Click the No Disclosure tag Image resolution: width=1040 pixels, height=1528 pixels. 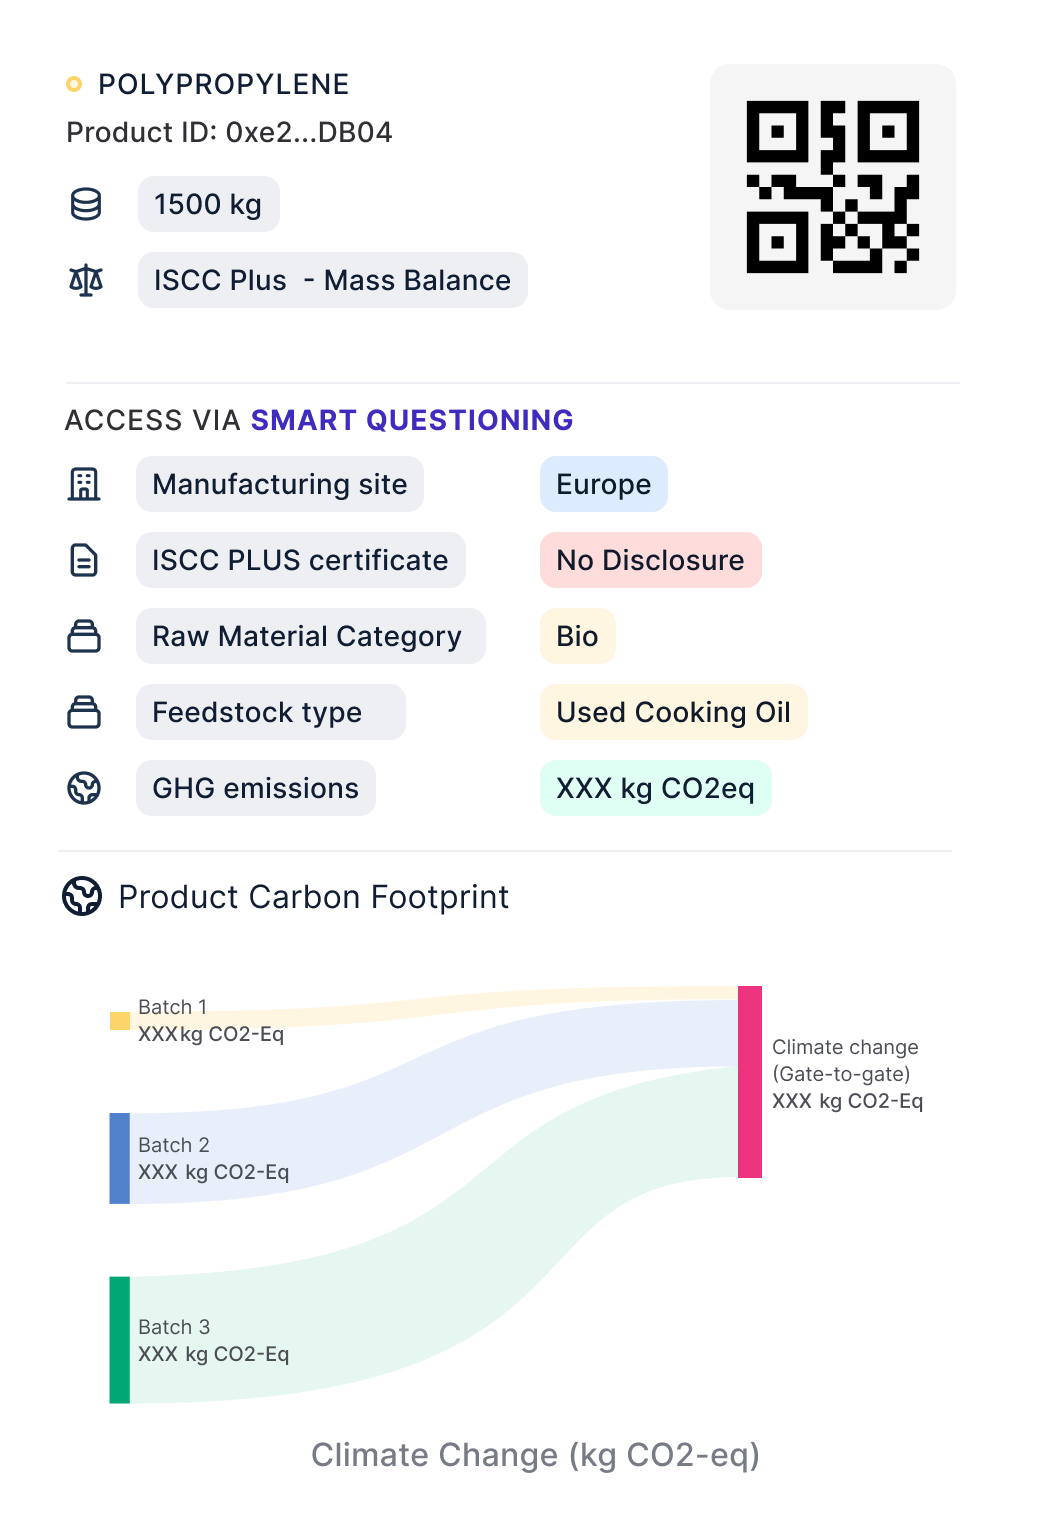[650, 560]
